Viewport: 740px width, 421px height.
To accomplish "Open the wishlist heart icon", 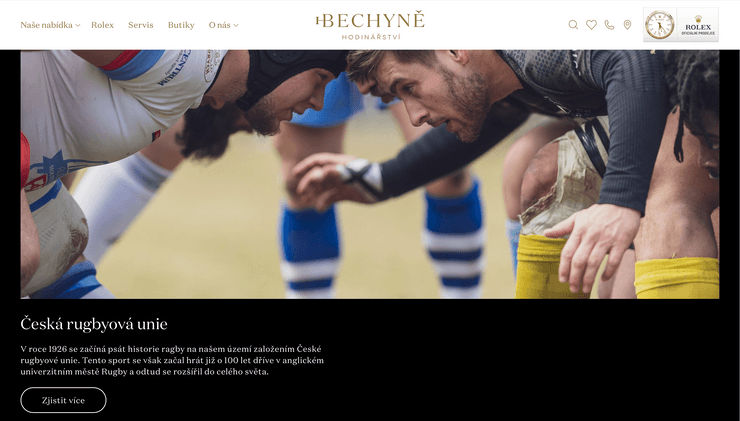I will [591, 25].
